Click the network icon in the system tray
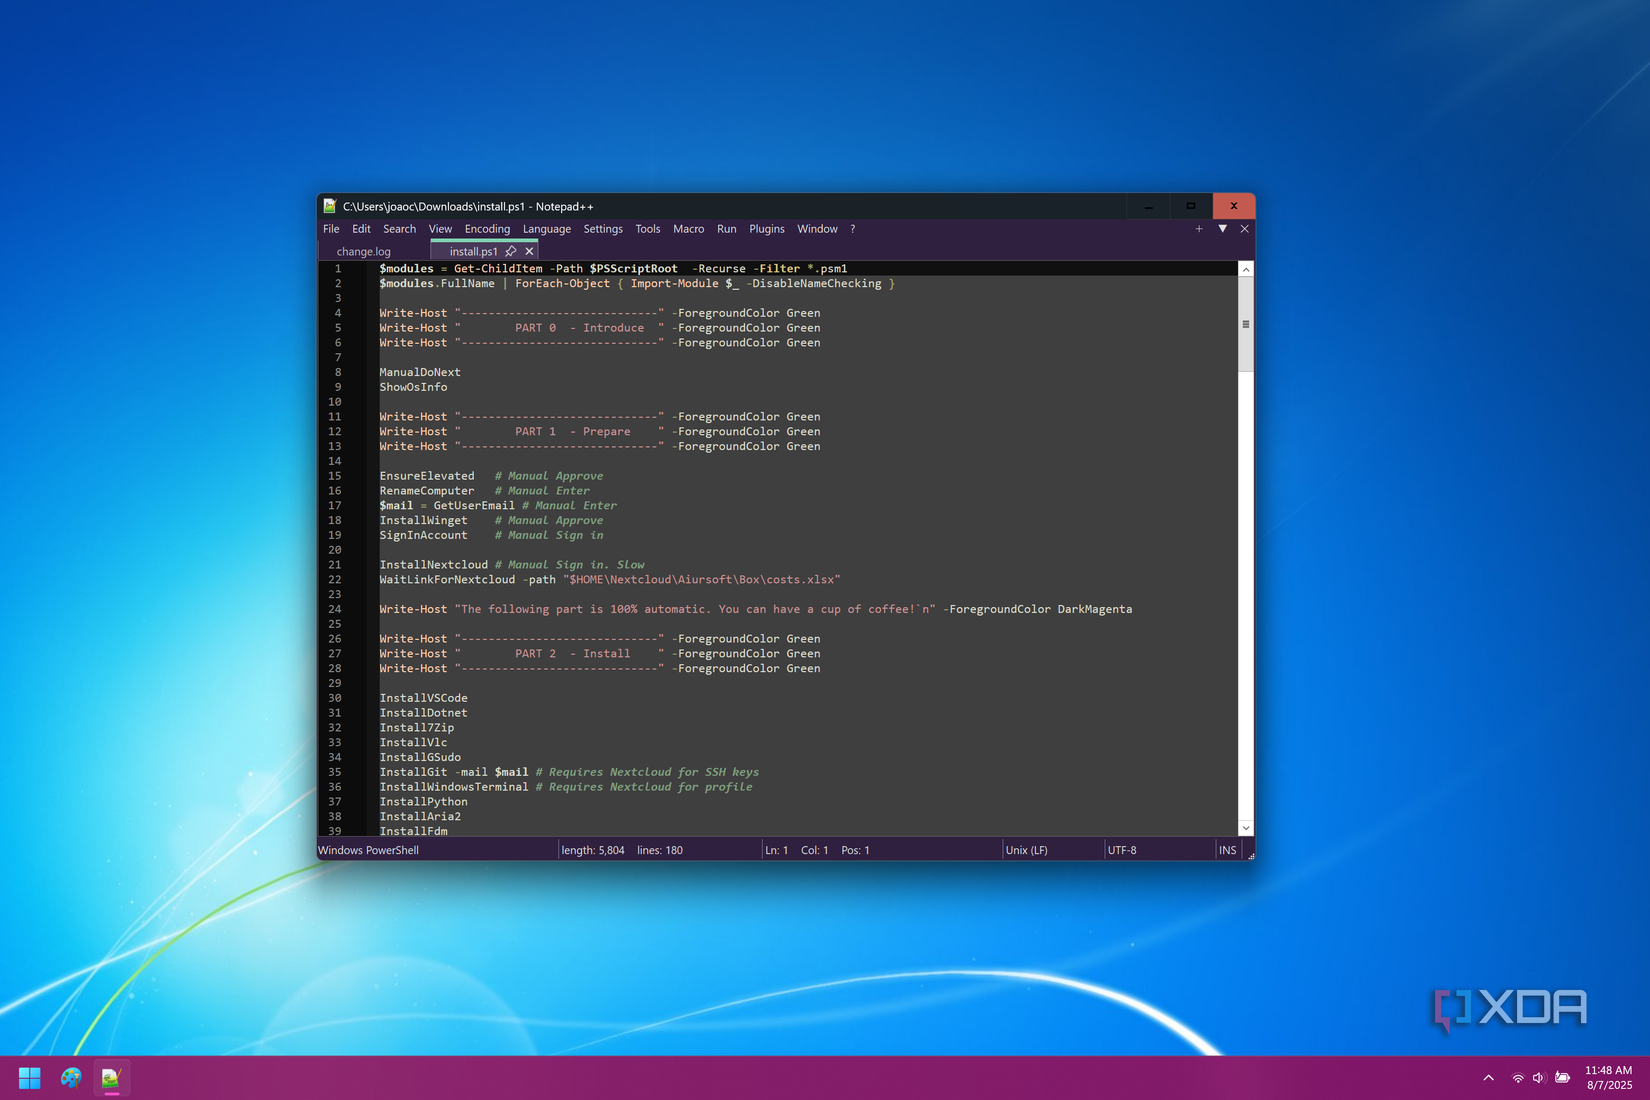The image size is (1650, 1100). pyautogui.click(x=1517, y=1078)
